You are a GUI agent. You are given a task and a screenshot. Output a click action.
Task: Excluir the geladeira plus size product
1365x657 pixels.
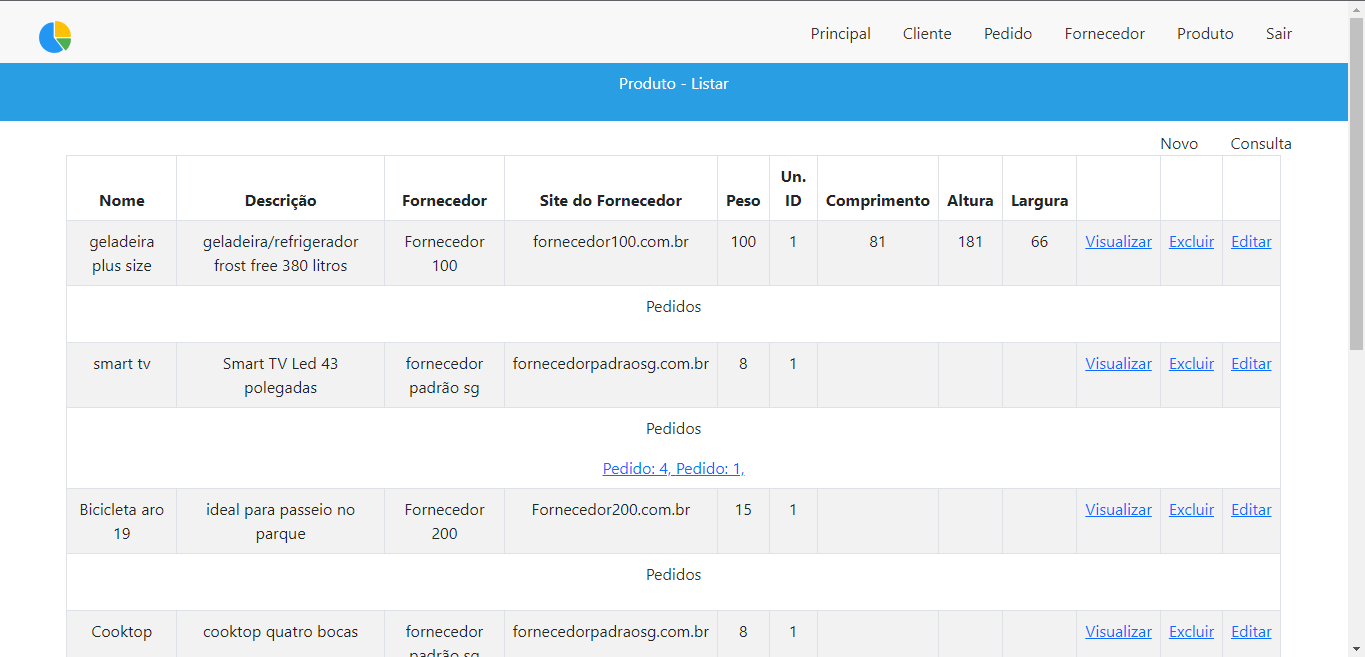coord(1191,241)
